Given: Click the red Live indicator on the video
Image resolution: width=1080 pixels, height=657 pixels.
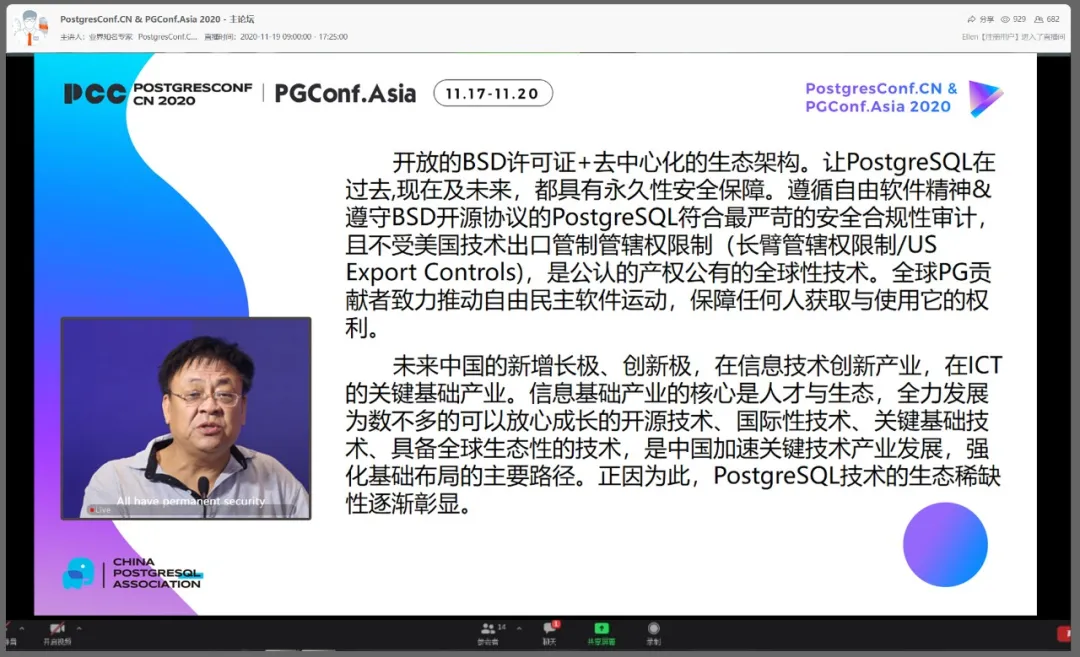Looking at the screenshot, I should pos(100,510).
